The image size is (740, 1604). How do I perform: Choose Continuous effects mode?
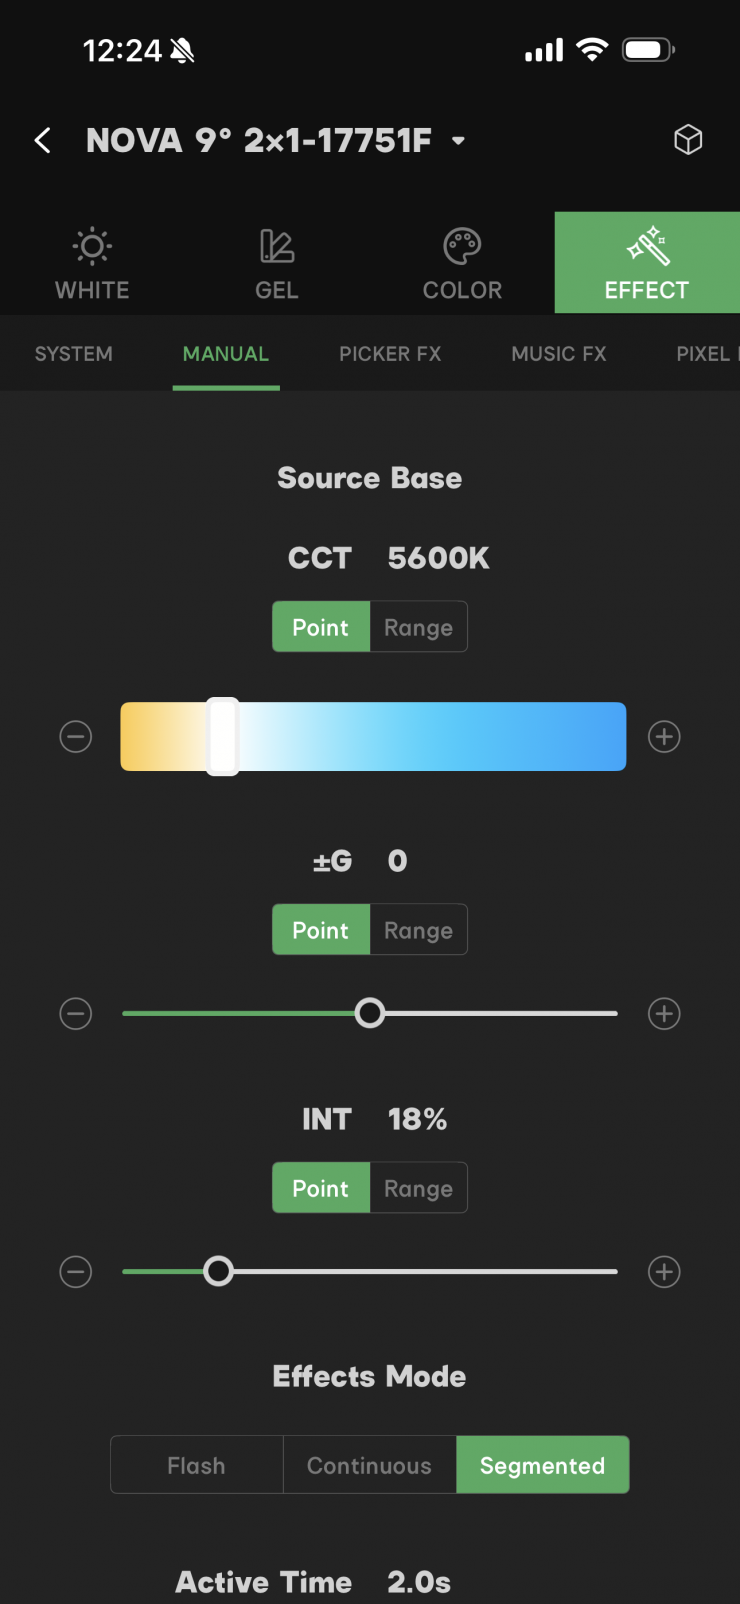(x=370, y=1465)
